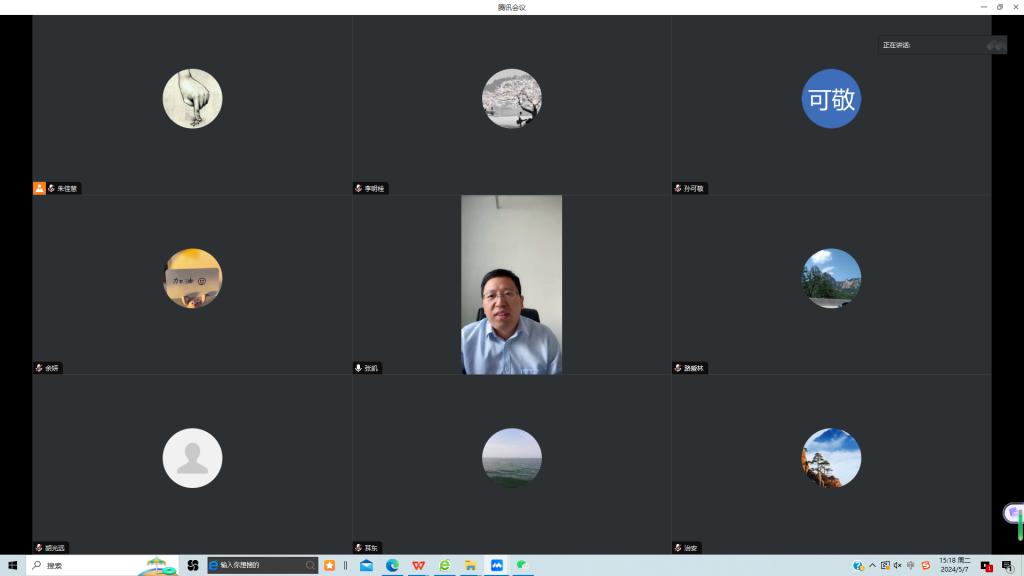The image size is (1024, 576).
Task: Open Tencent Meeting from the taskbar
Action: 497,565
